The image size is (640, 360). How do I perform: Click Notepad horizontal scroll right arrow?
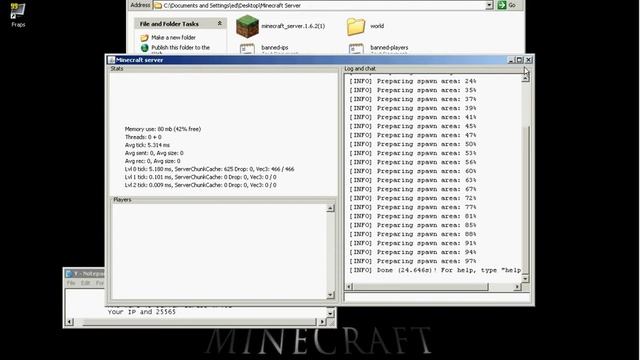pyautogui.click(x=322, y=322)
